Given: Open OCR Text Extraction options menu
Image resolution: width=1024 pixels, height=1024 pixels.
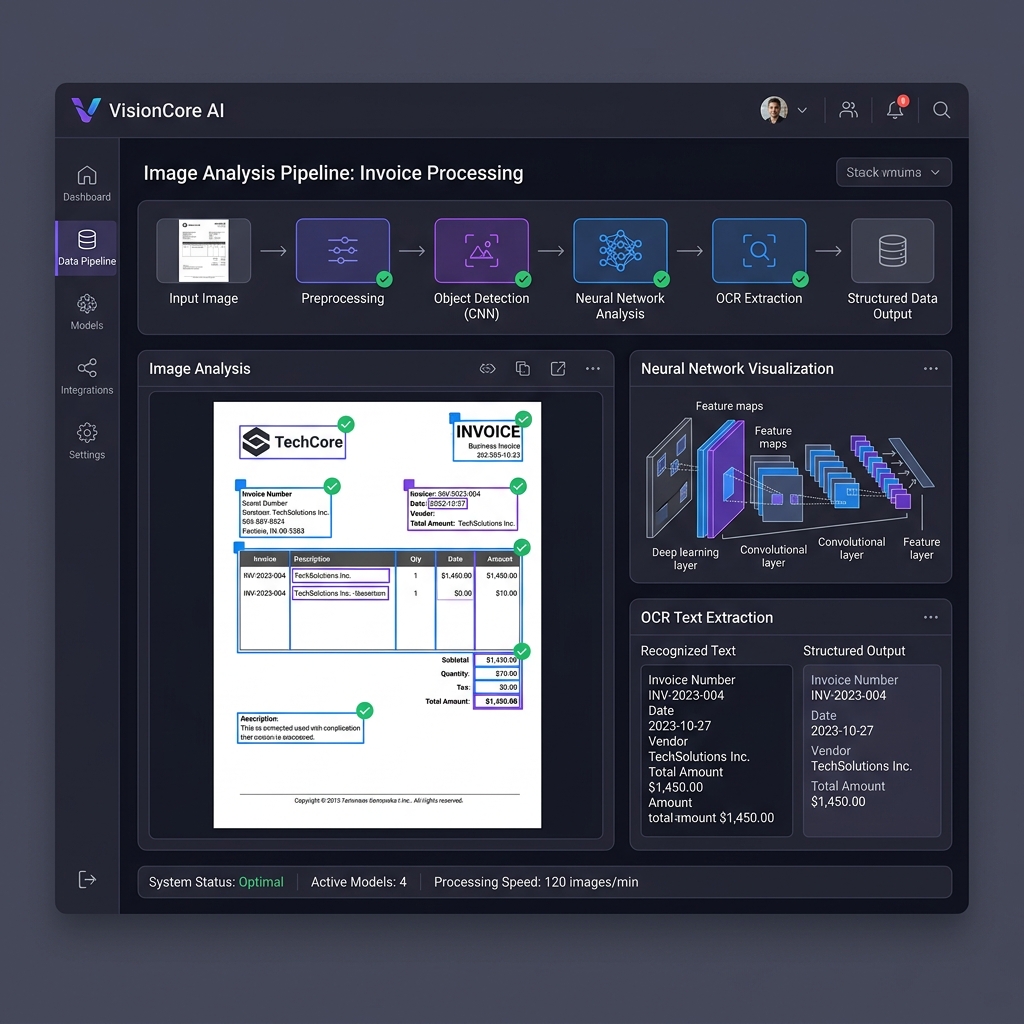Looking at the screenshot, I should point(931,617).
